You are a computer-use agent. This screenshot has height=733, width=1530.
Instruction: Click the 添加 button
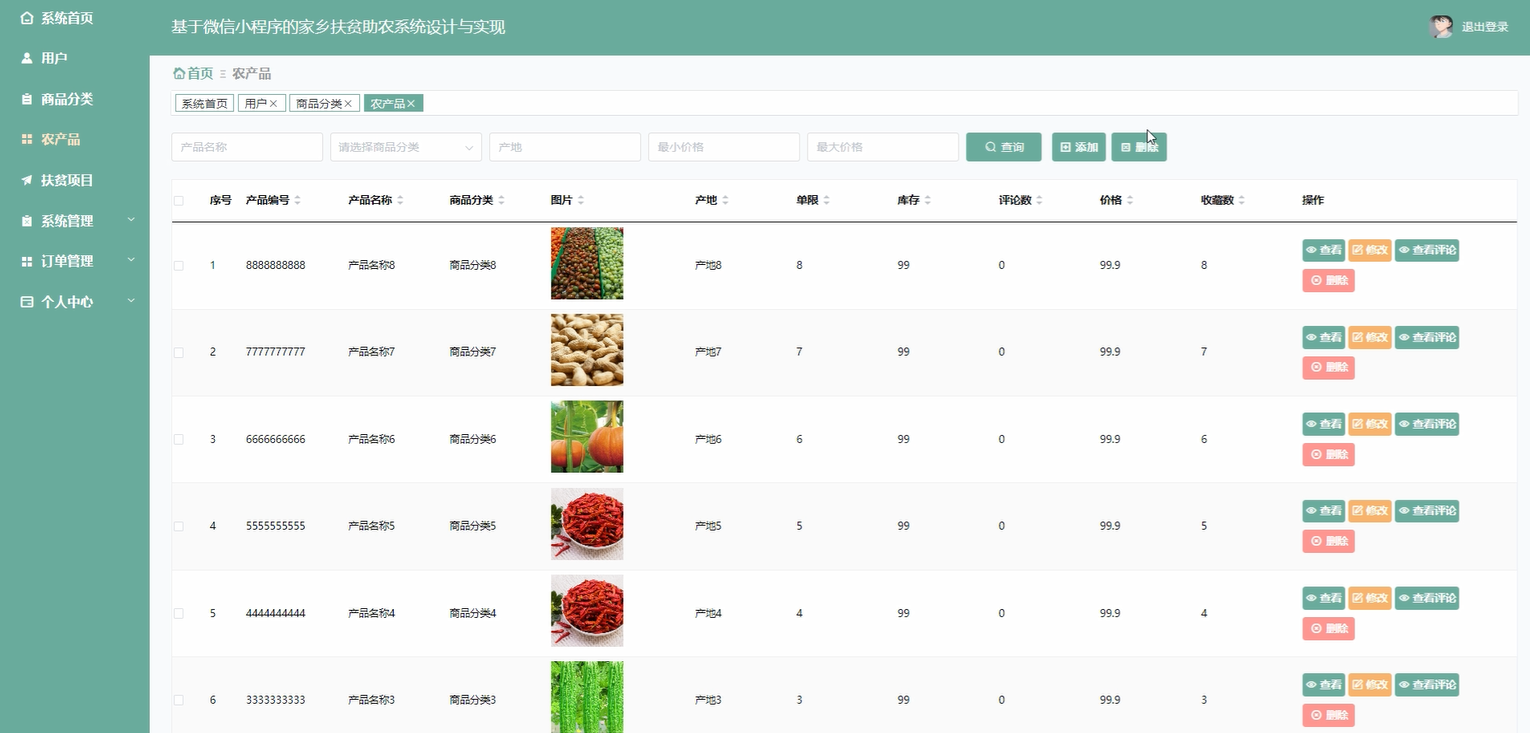point(1079,147)
